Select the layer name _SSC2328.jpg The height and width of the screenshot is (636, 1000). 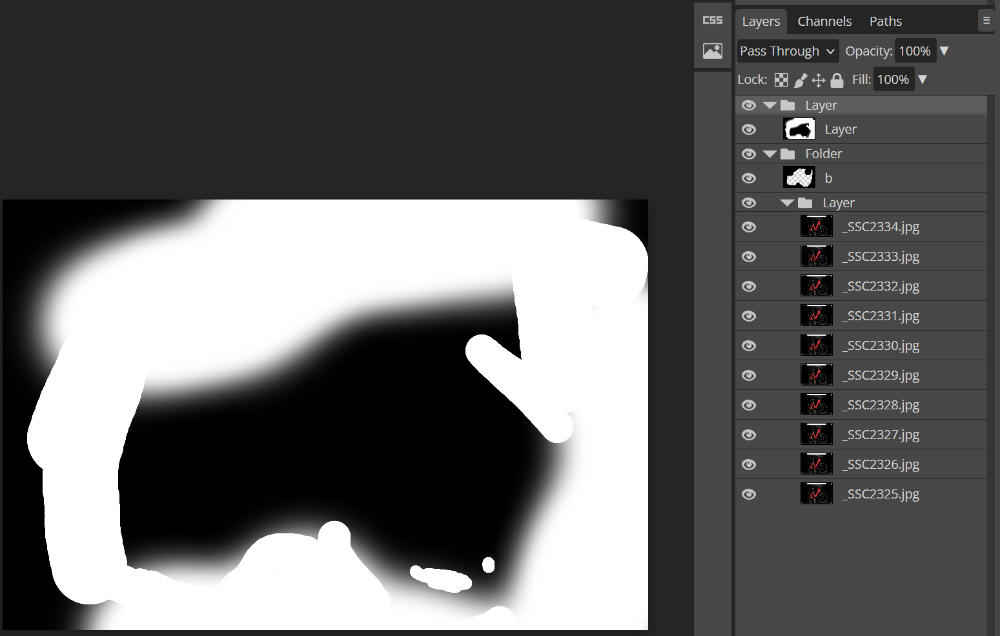point(881,405)
